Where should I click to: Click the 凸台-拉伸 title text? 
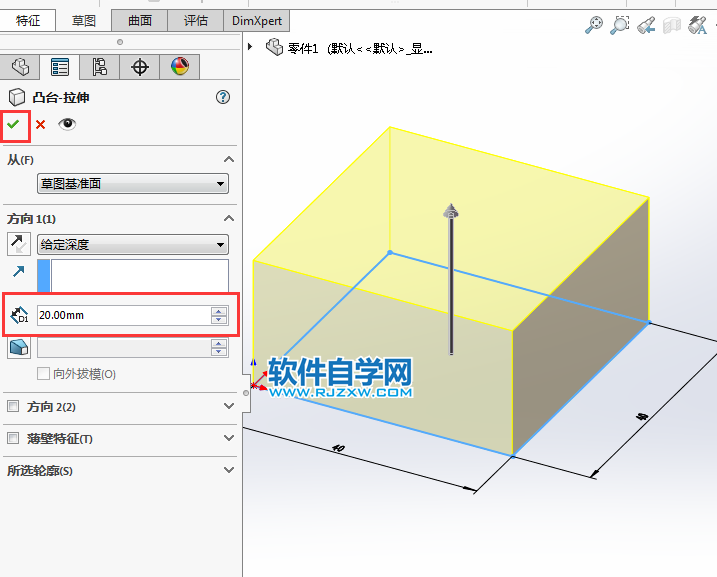pyautogui.click(x=61, y=97)
